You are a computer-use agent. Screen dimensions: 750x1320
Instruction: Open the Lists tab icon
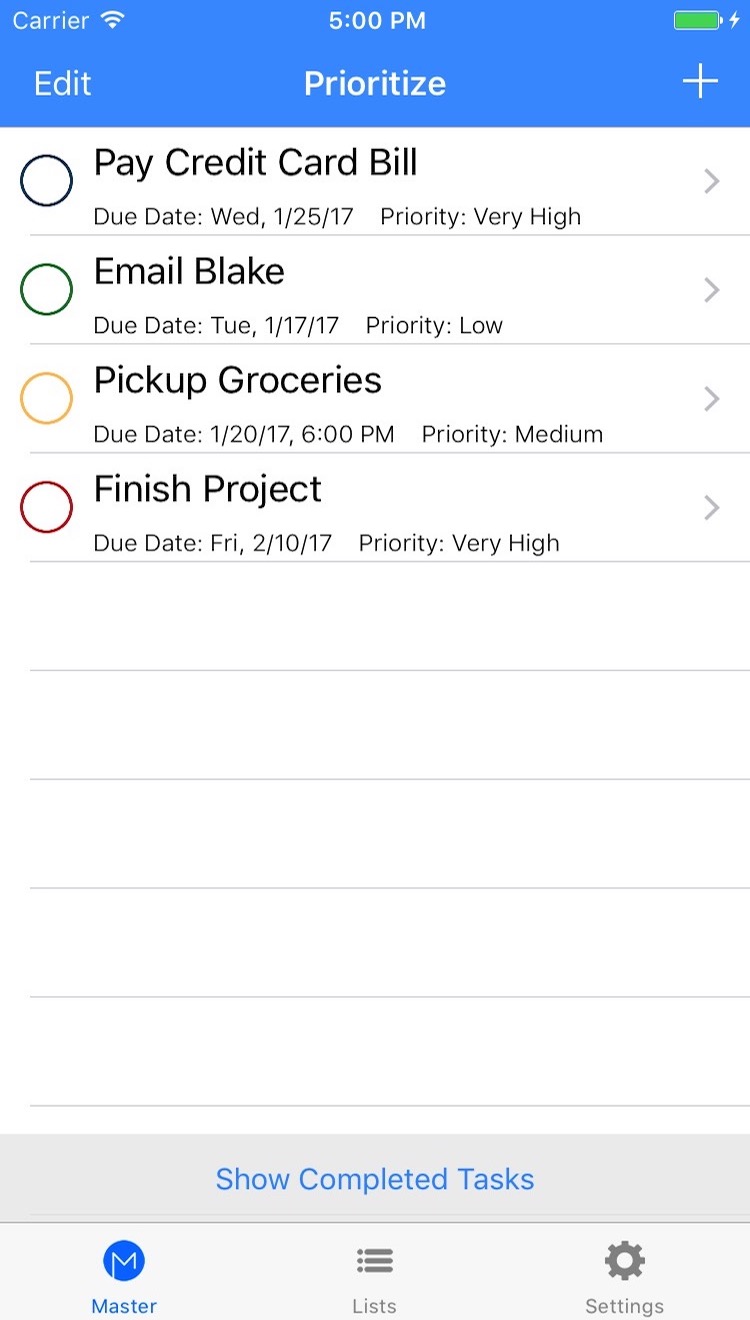point(374,1262)
